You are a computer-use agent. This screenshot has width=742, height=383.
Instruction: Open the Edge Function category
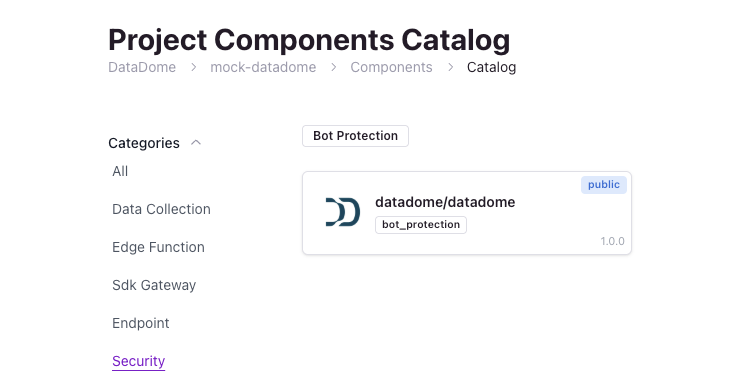(x=159, y=247)
